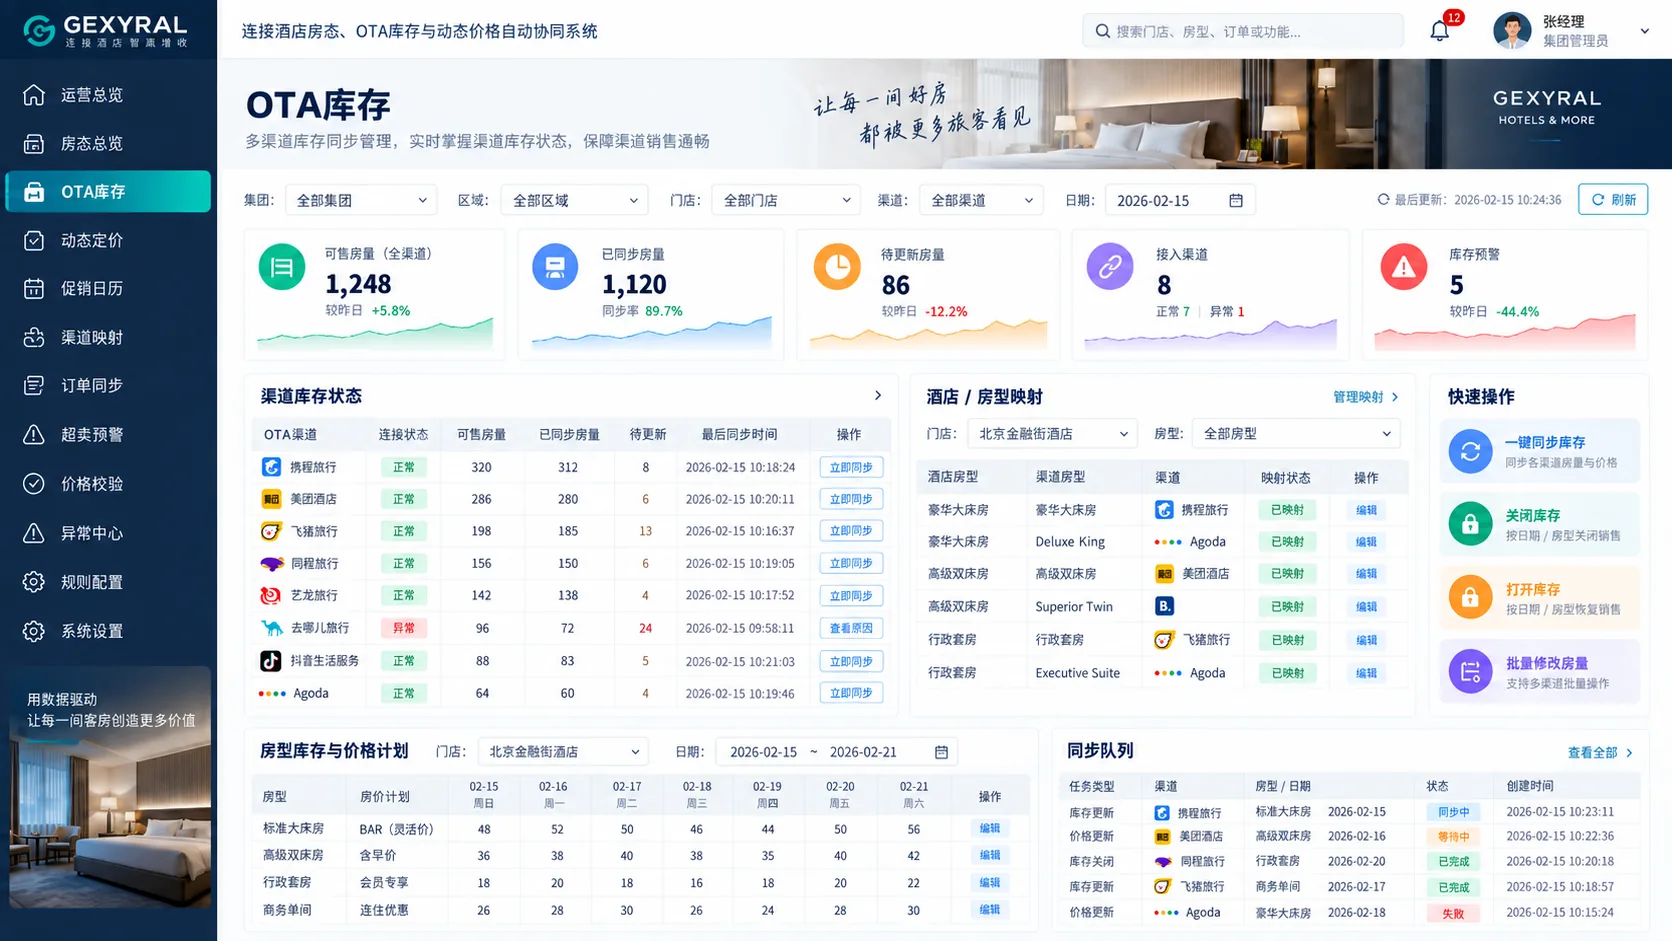The height and width of the screenshot is (941, 1672).
Task: Click the purple 接入渠道 link icon
Action: pyautogui.click(x=1110, y=267)
